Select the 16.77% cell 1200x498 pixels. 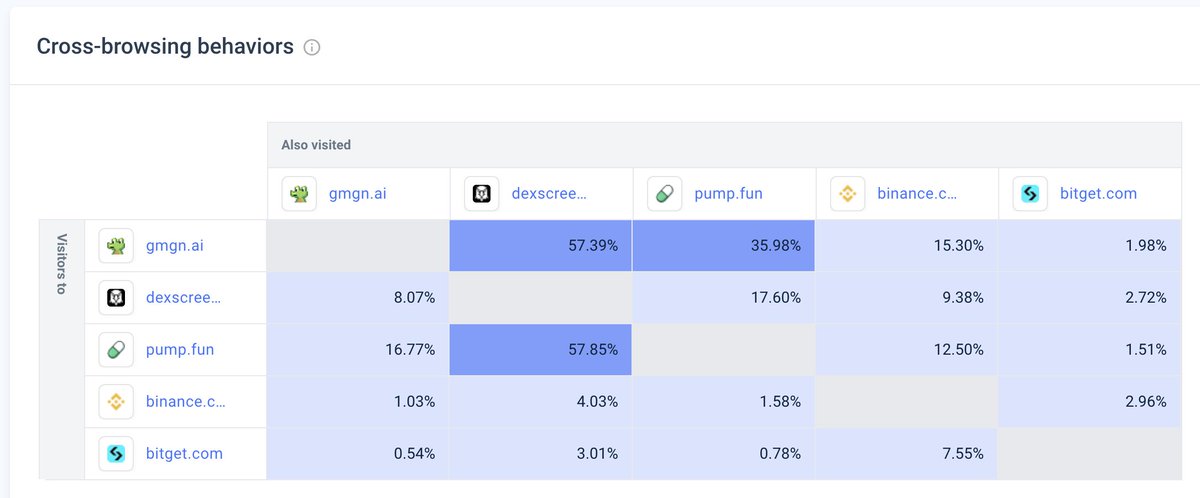click(x=358, y=350)
